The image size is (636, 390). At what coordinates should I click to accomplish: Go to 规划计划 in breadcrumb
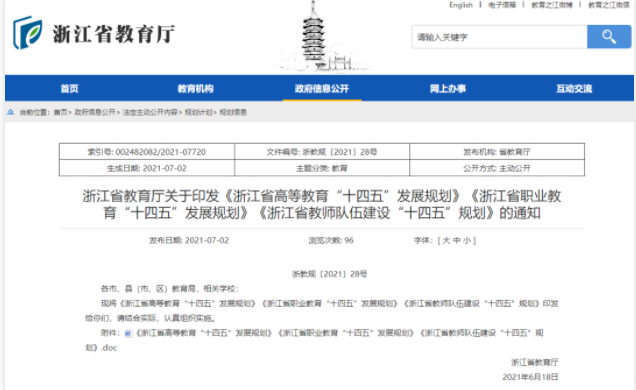coord(198,112)
